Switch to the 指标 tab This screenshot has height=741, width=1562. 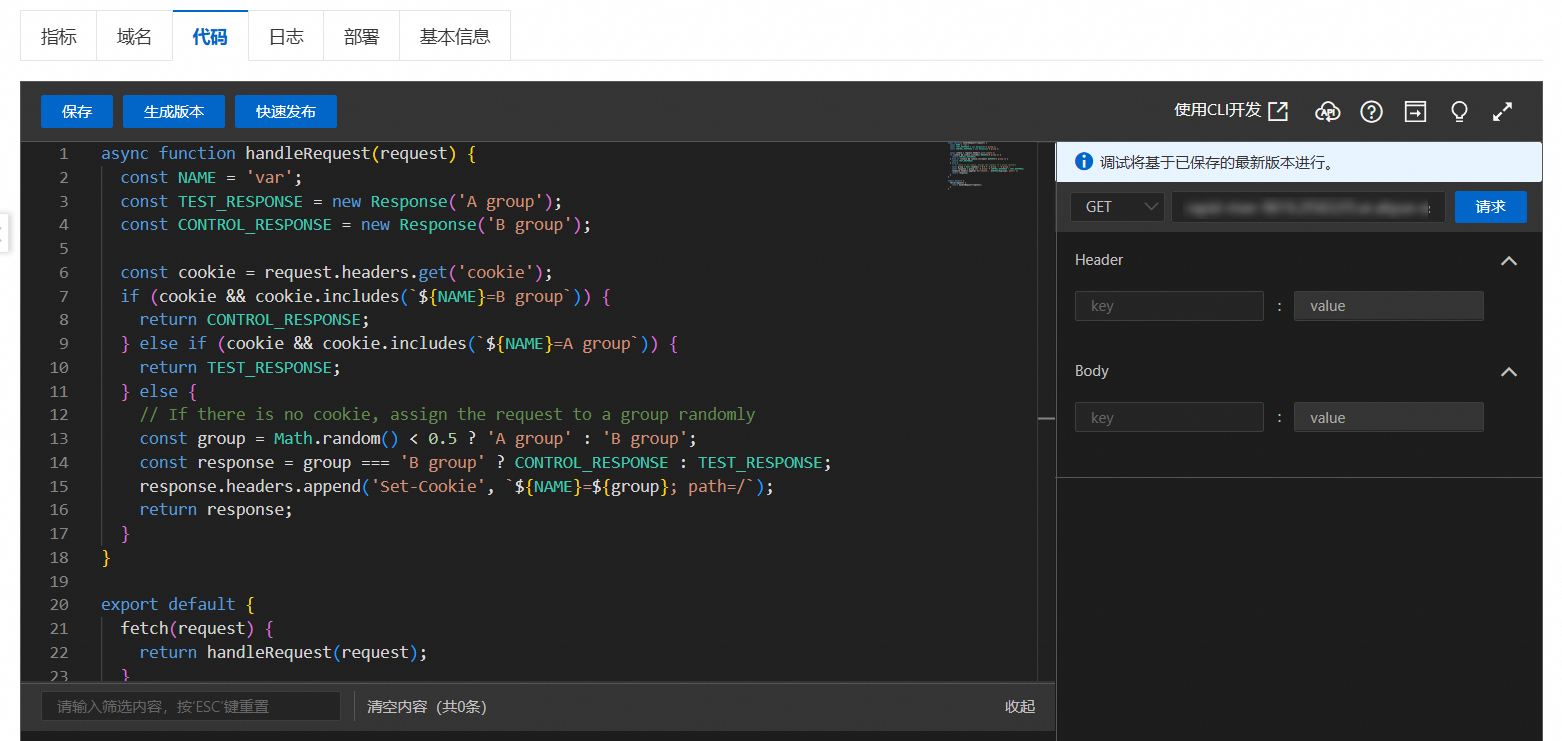pyautogui.click(x=58, y=37)
